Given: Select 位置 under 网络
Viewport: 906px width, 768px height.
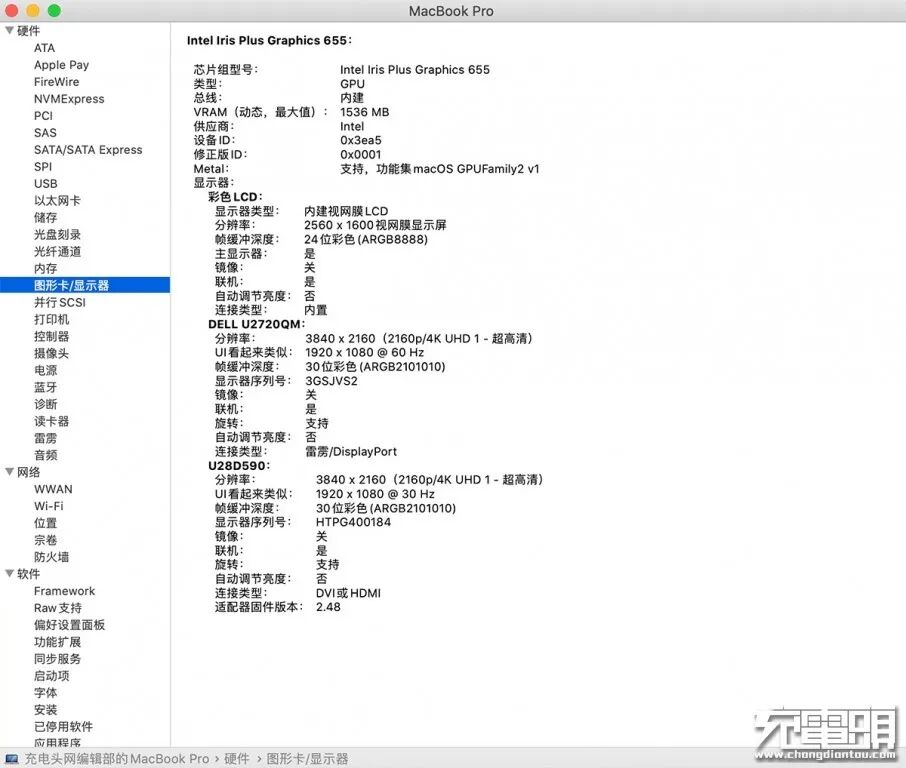Looking at the screenshot, I should point(46,523).
